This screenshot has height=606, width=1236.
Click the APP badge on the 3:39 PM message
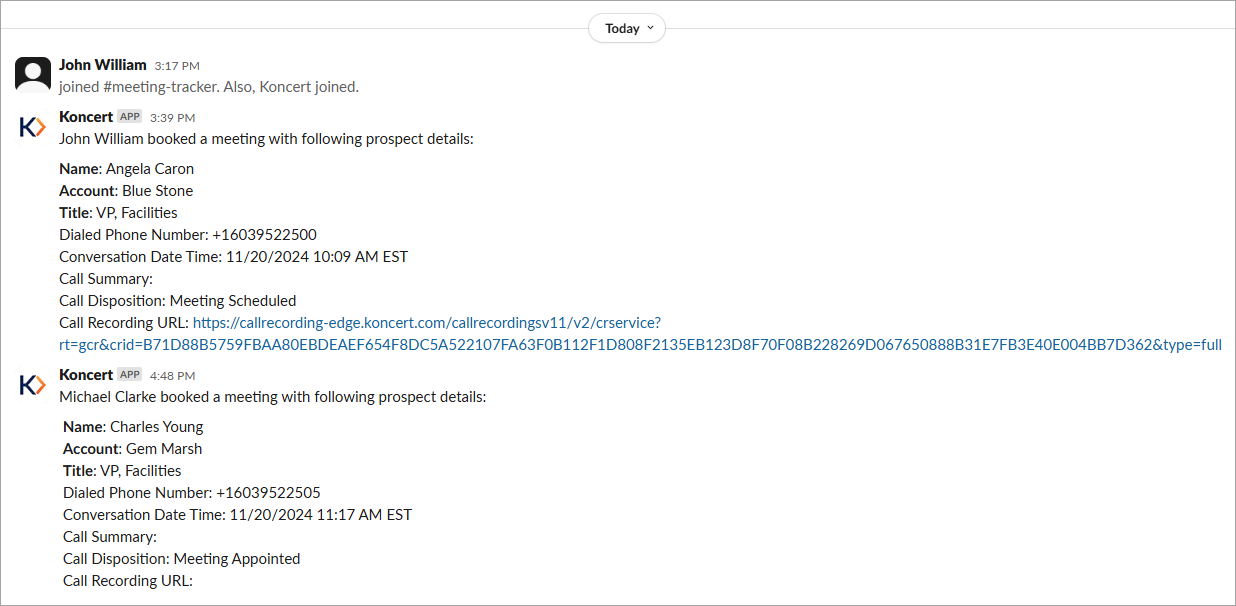[130, 117]
